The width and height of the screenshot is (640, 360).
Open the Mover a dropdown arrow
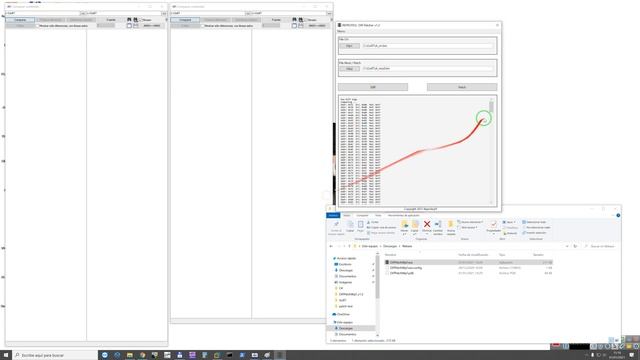404,234
